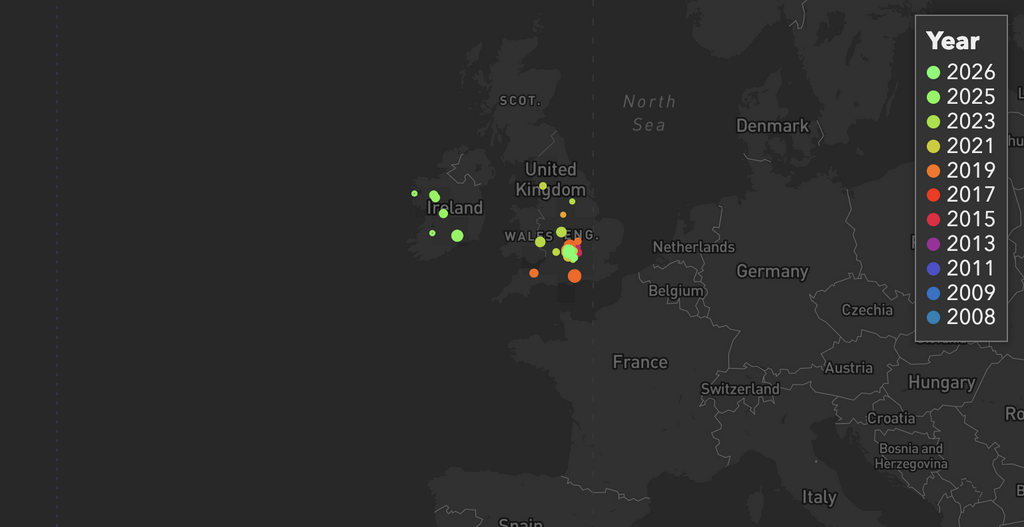Image resolution: width=1024 pixels, height=527 pixels.
Task: Click the Hungary map label
Action: tap(942, 383)
